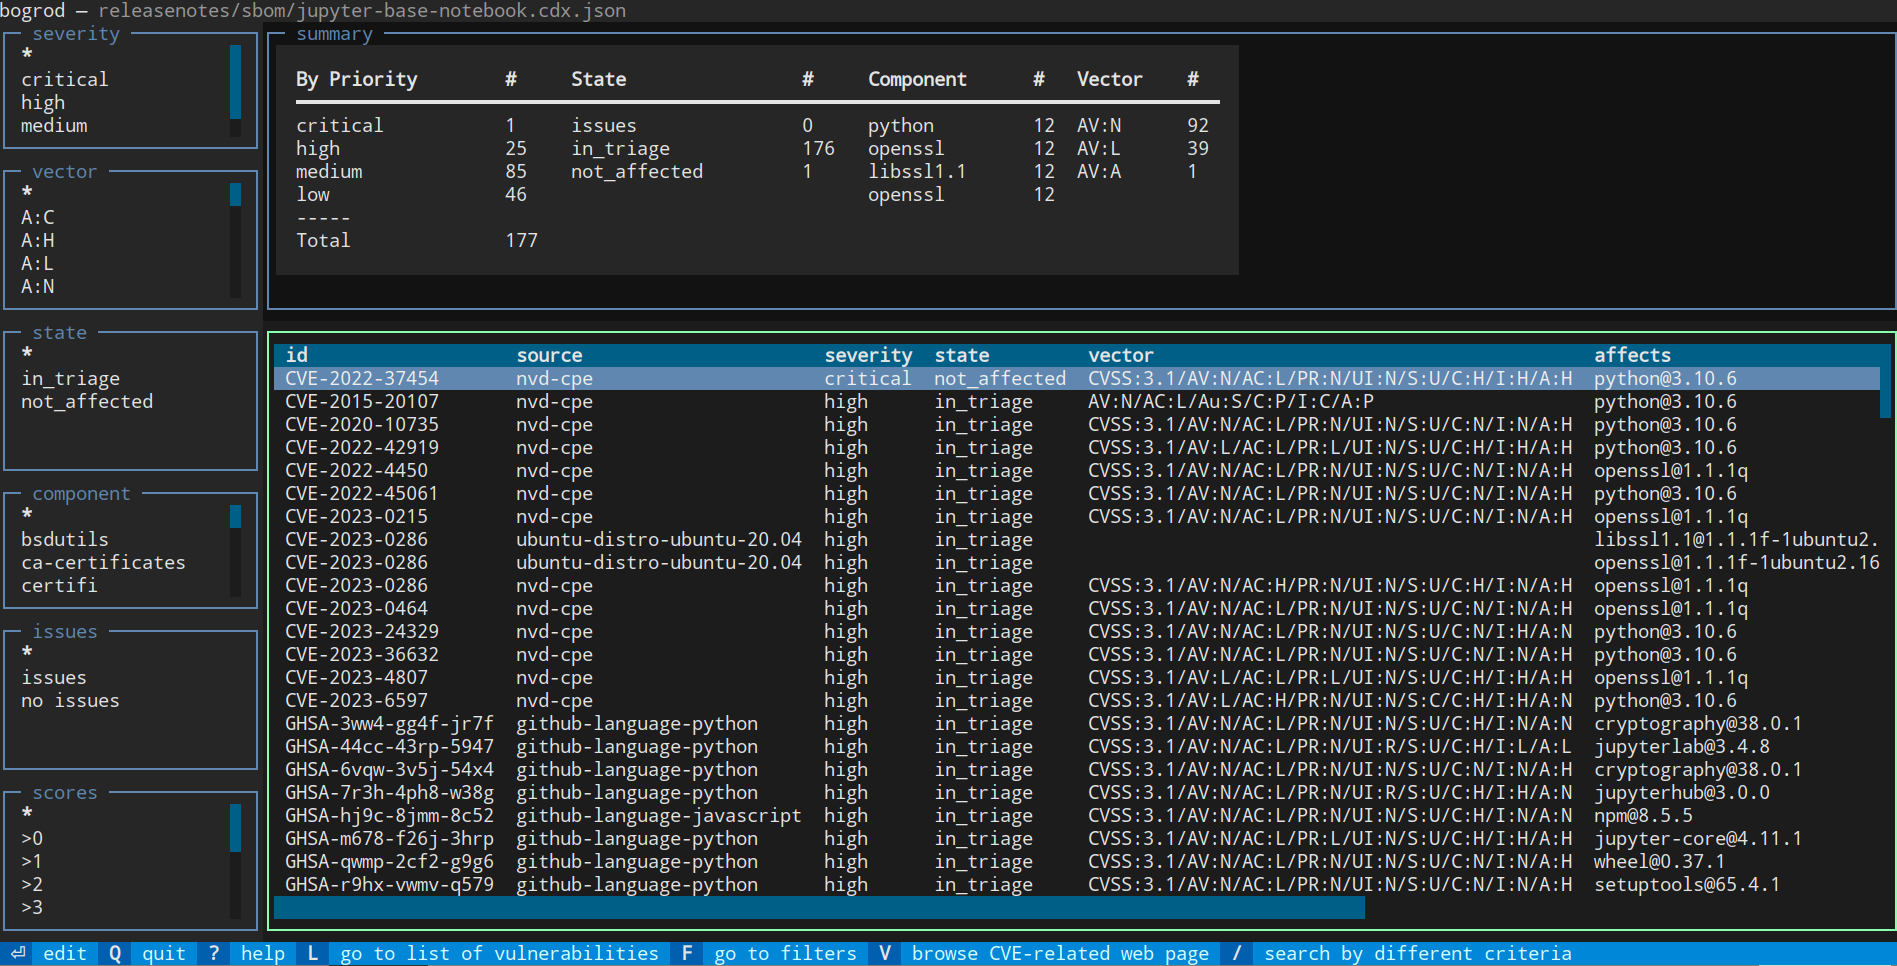Select row GHSA-hj9c-8jmm-8c52
1897x966 pixels.
389,815
